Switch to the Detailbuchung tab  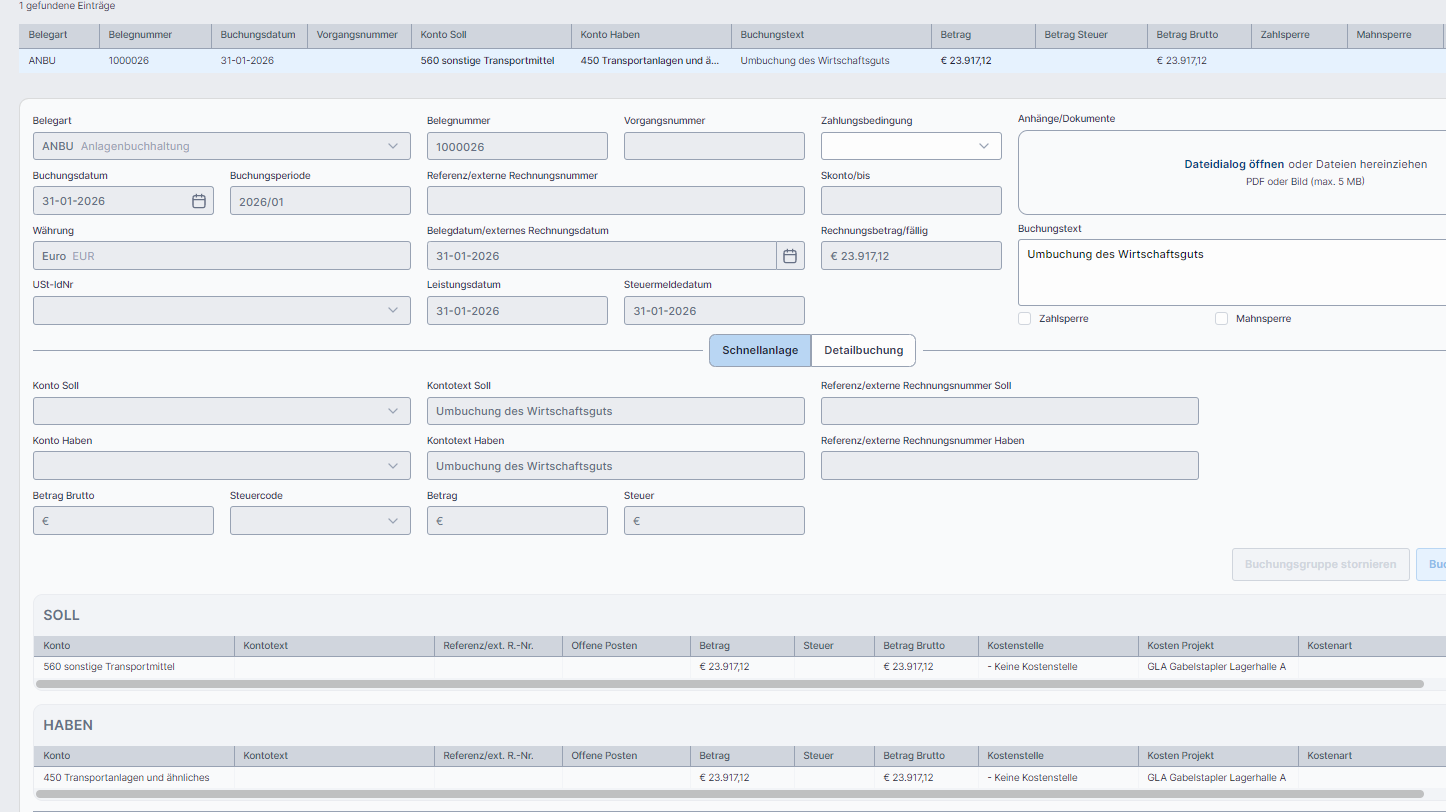(x=863, y=350)
